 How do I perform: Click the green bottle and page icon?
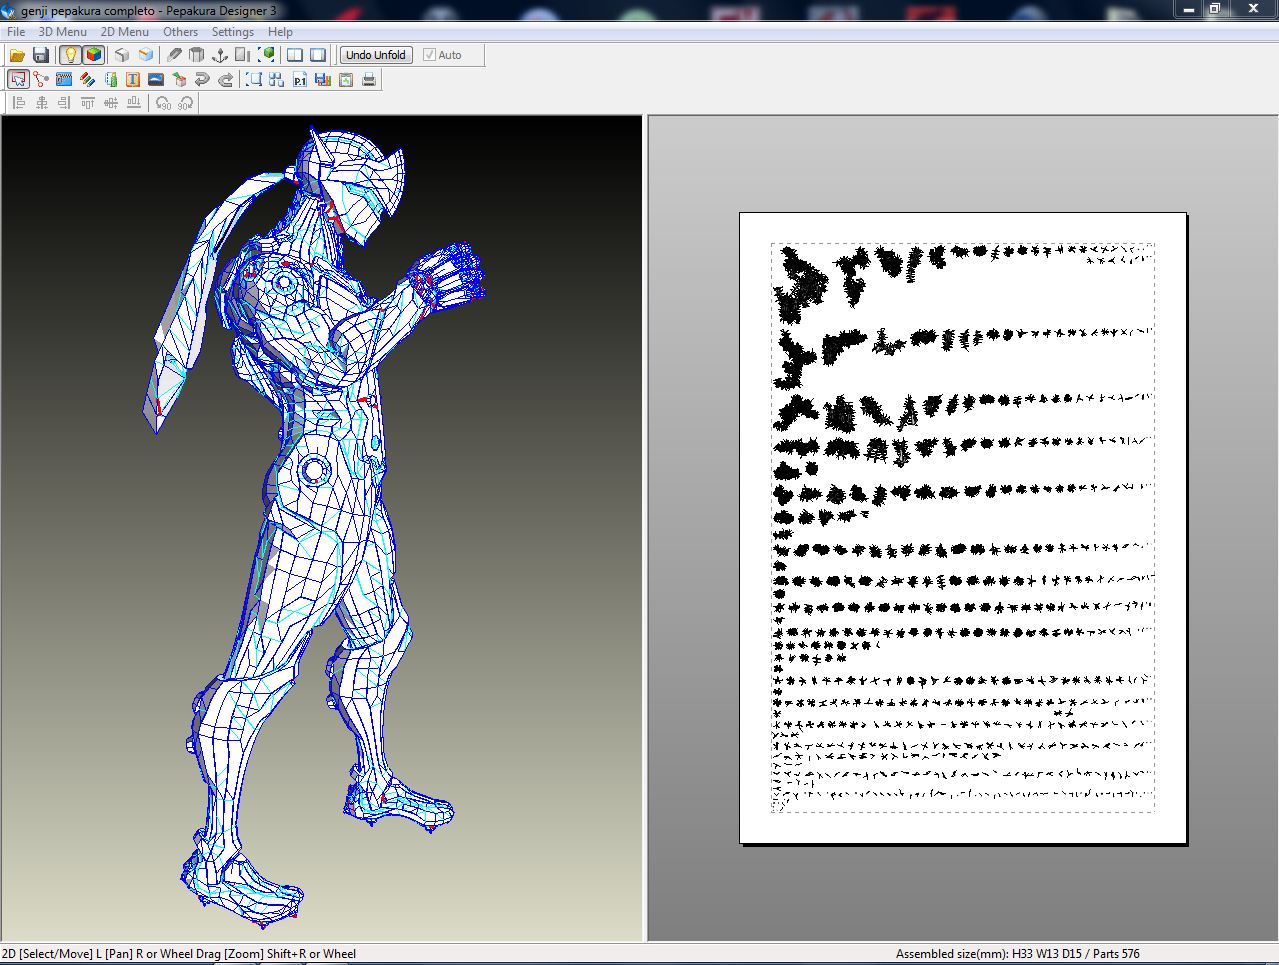pyautogui.click(x=110, y=79)
